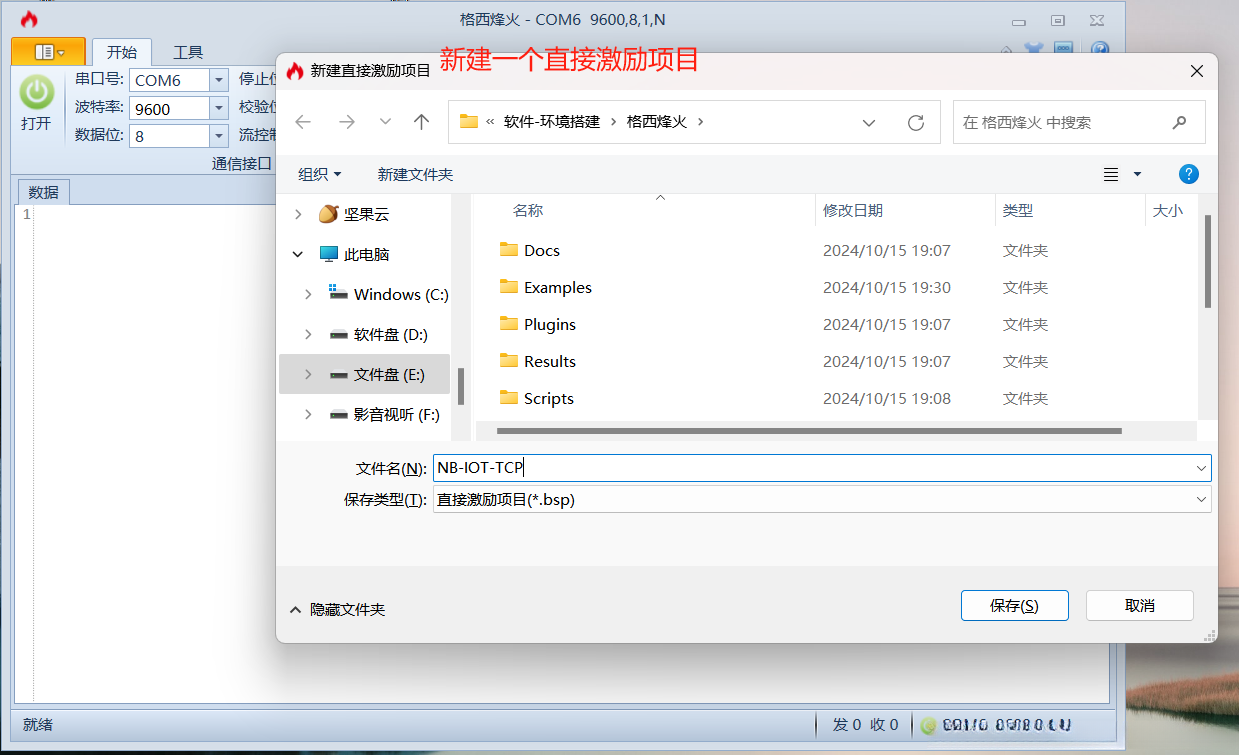
Task: Click the Results folder icon
Action: pyautogui.click(x=508, y=361)
